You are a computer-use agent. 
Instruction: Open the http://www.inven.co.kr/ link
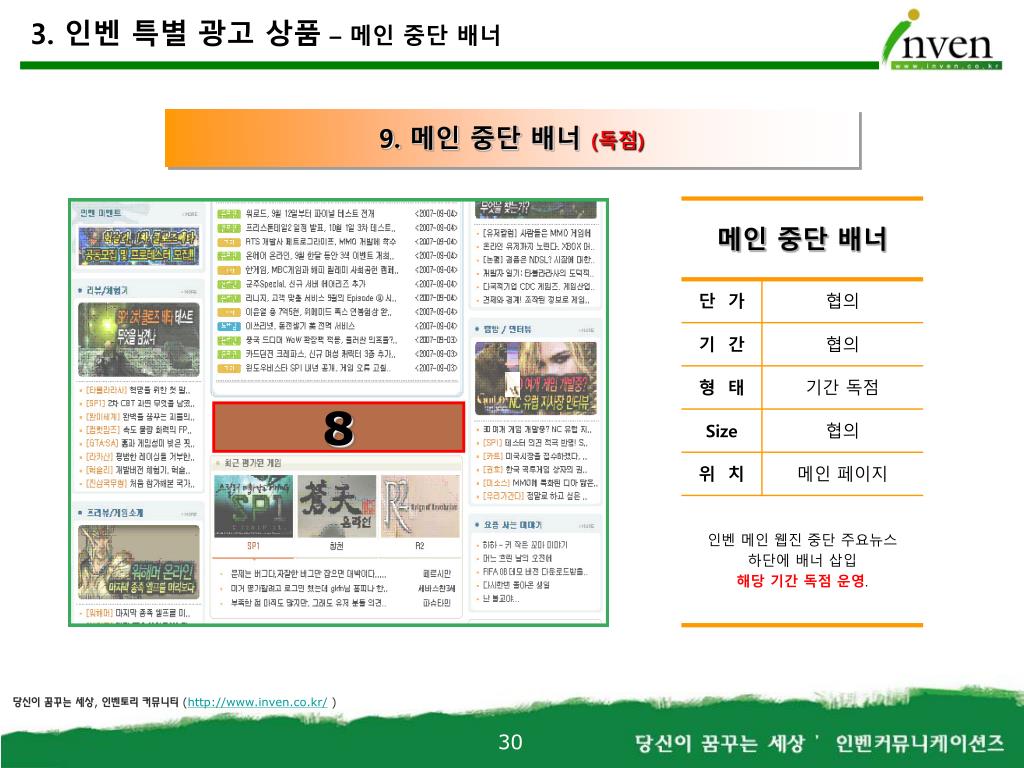[257, 702]
